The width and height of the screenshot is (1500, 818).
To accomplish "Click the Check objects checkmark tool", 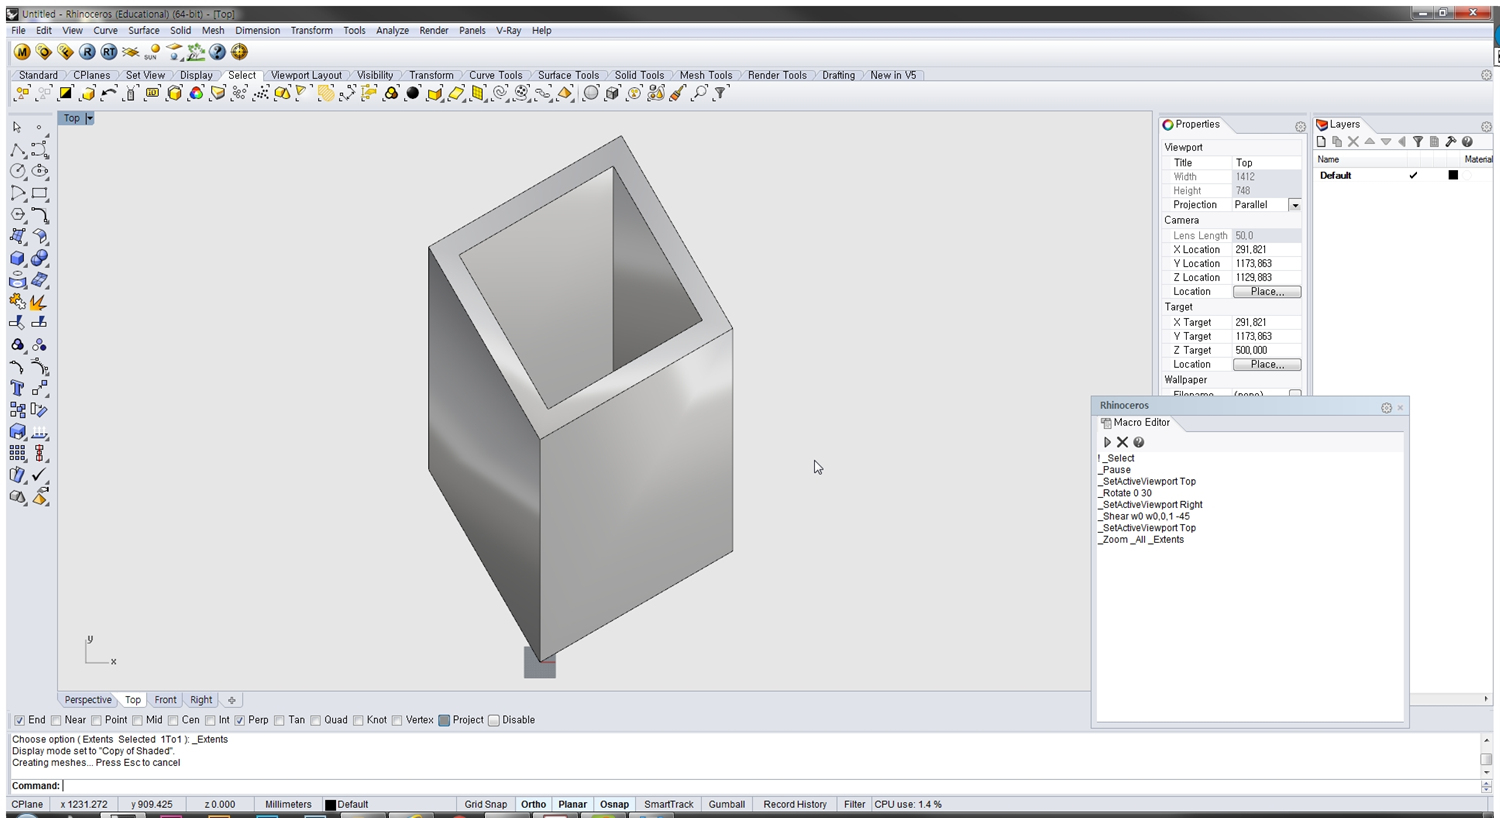I will (39, 475).
